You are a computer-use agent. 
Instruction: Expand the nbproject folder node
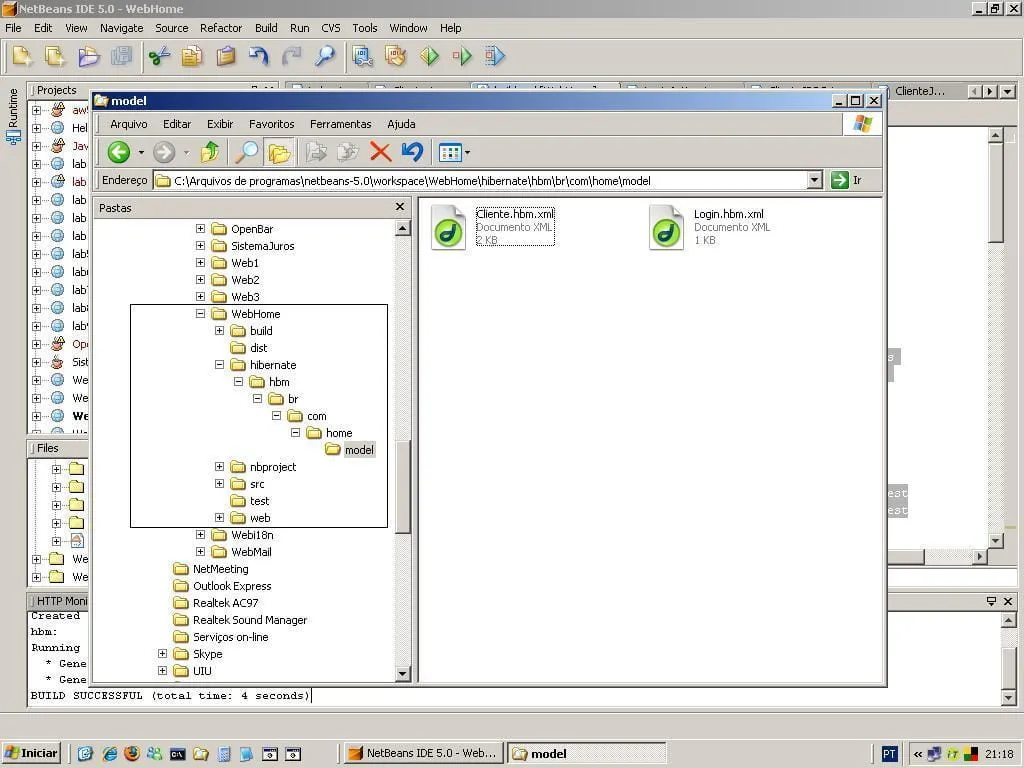click(x=219, y=467)
